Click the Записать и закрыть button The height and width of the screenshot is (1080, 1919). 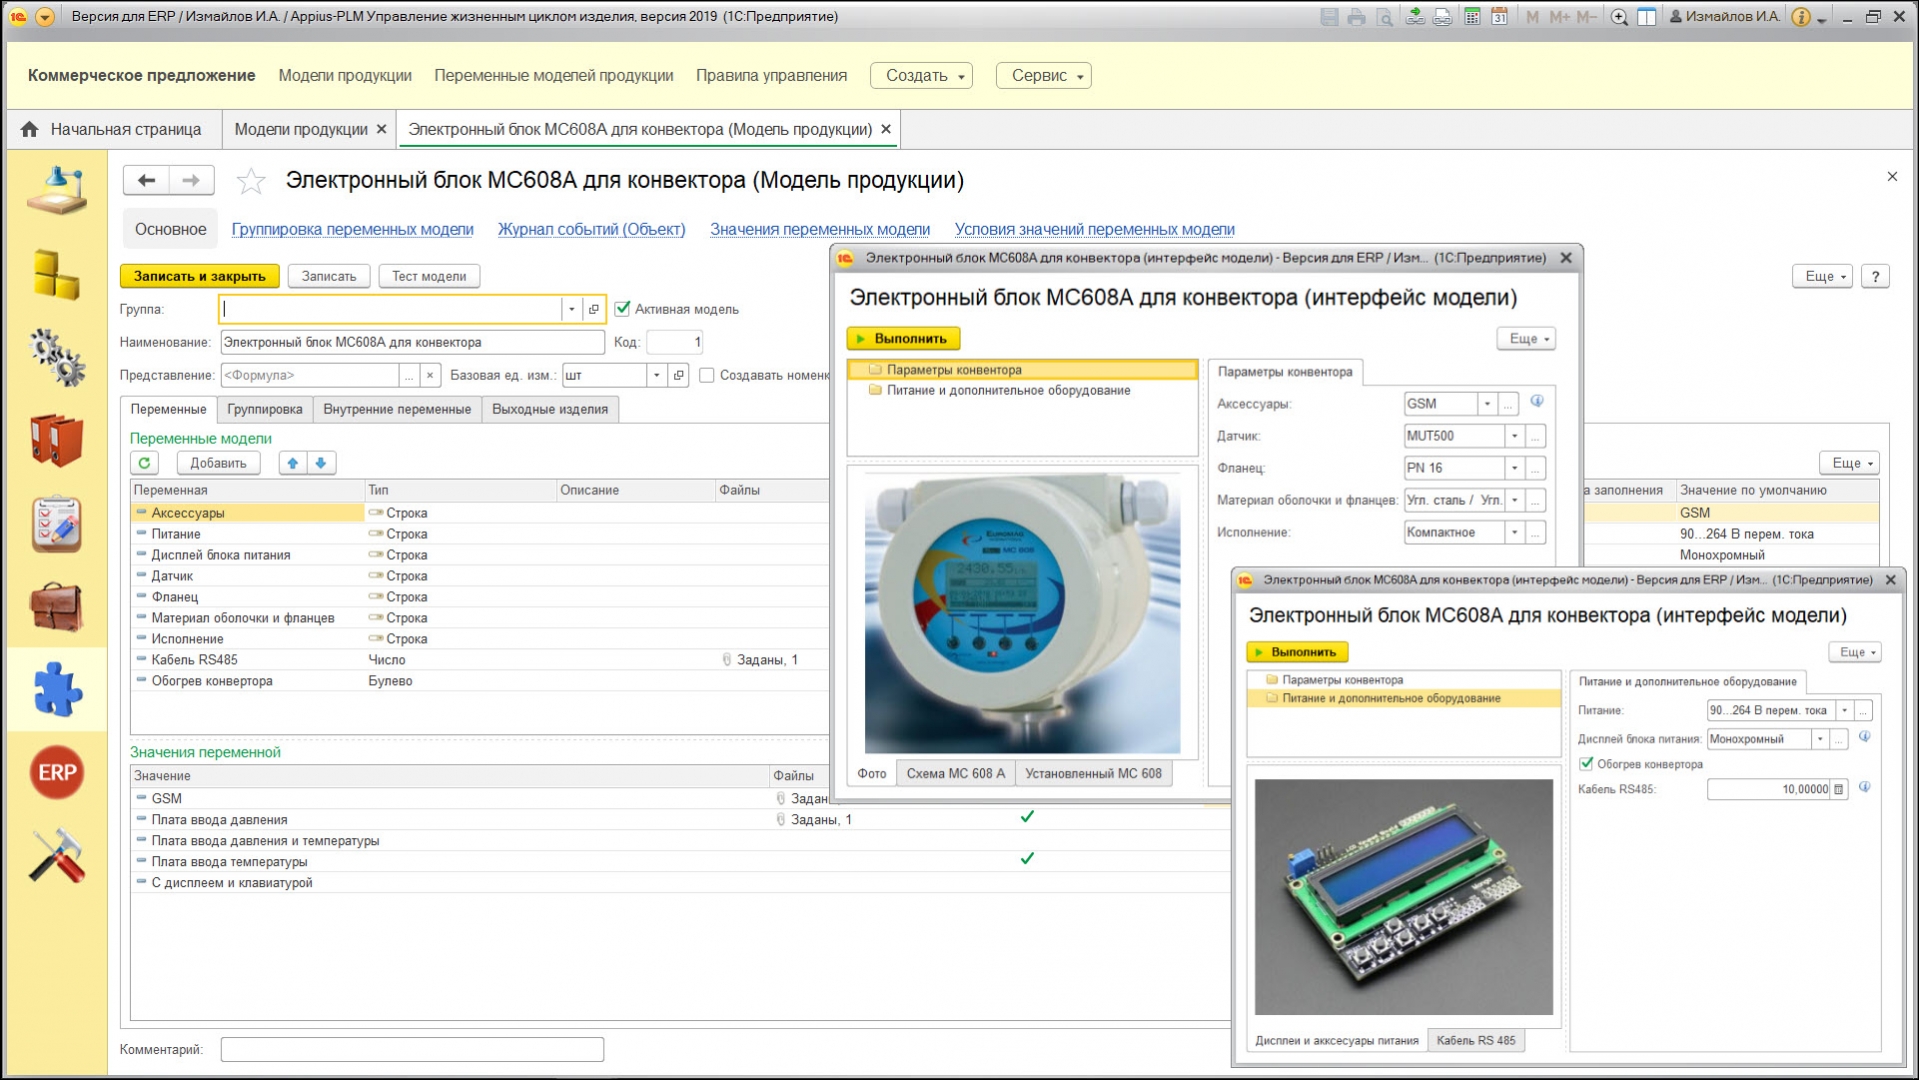200,276
